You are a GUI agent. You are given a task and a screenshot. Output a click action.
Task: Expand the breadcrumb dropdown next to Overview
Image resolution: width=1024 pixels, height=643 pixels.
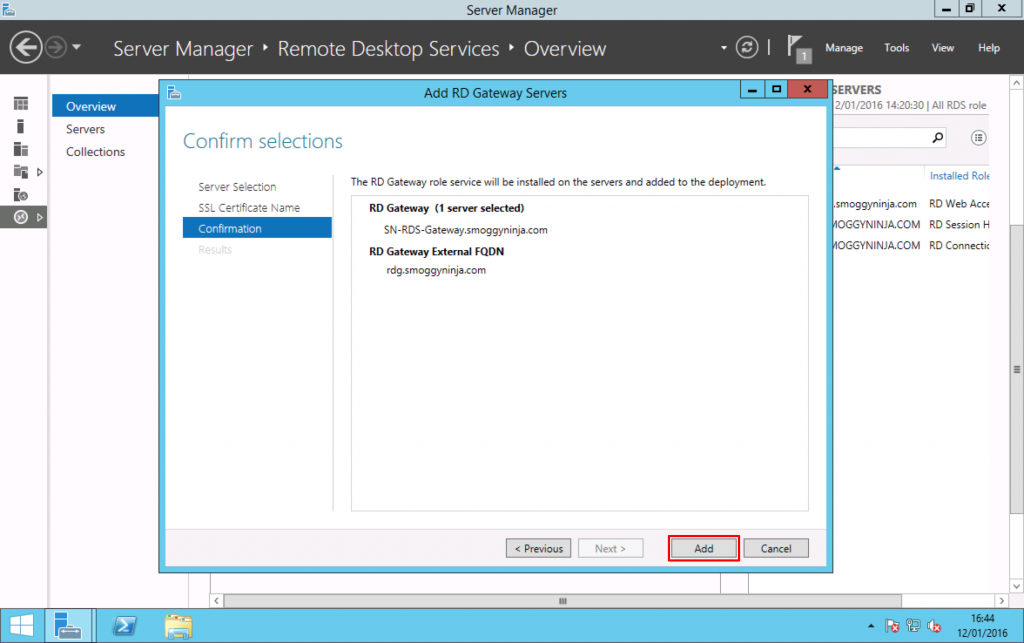coord(723,47)
